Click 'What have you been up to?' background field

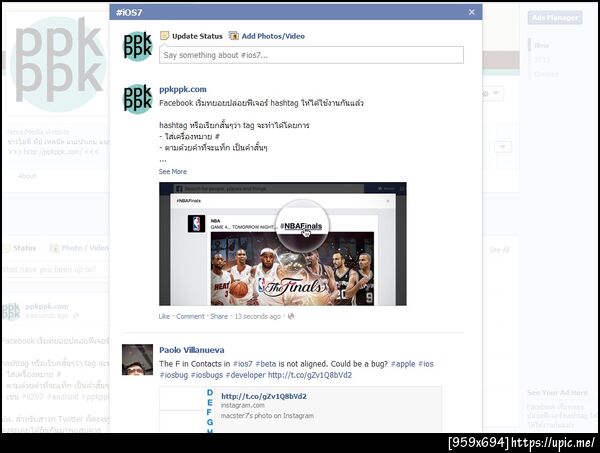(55, 269)
